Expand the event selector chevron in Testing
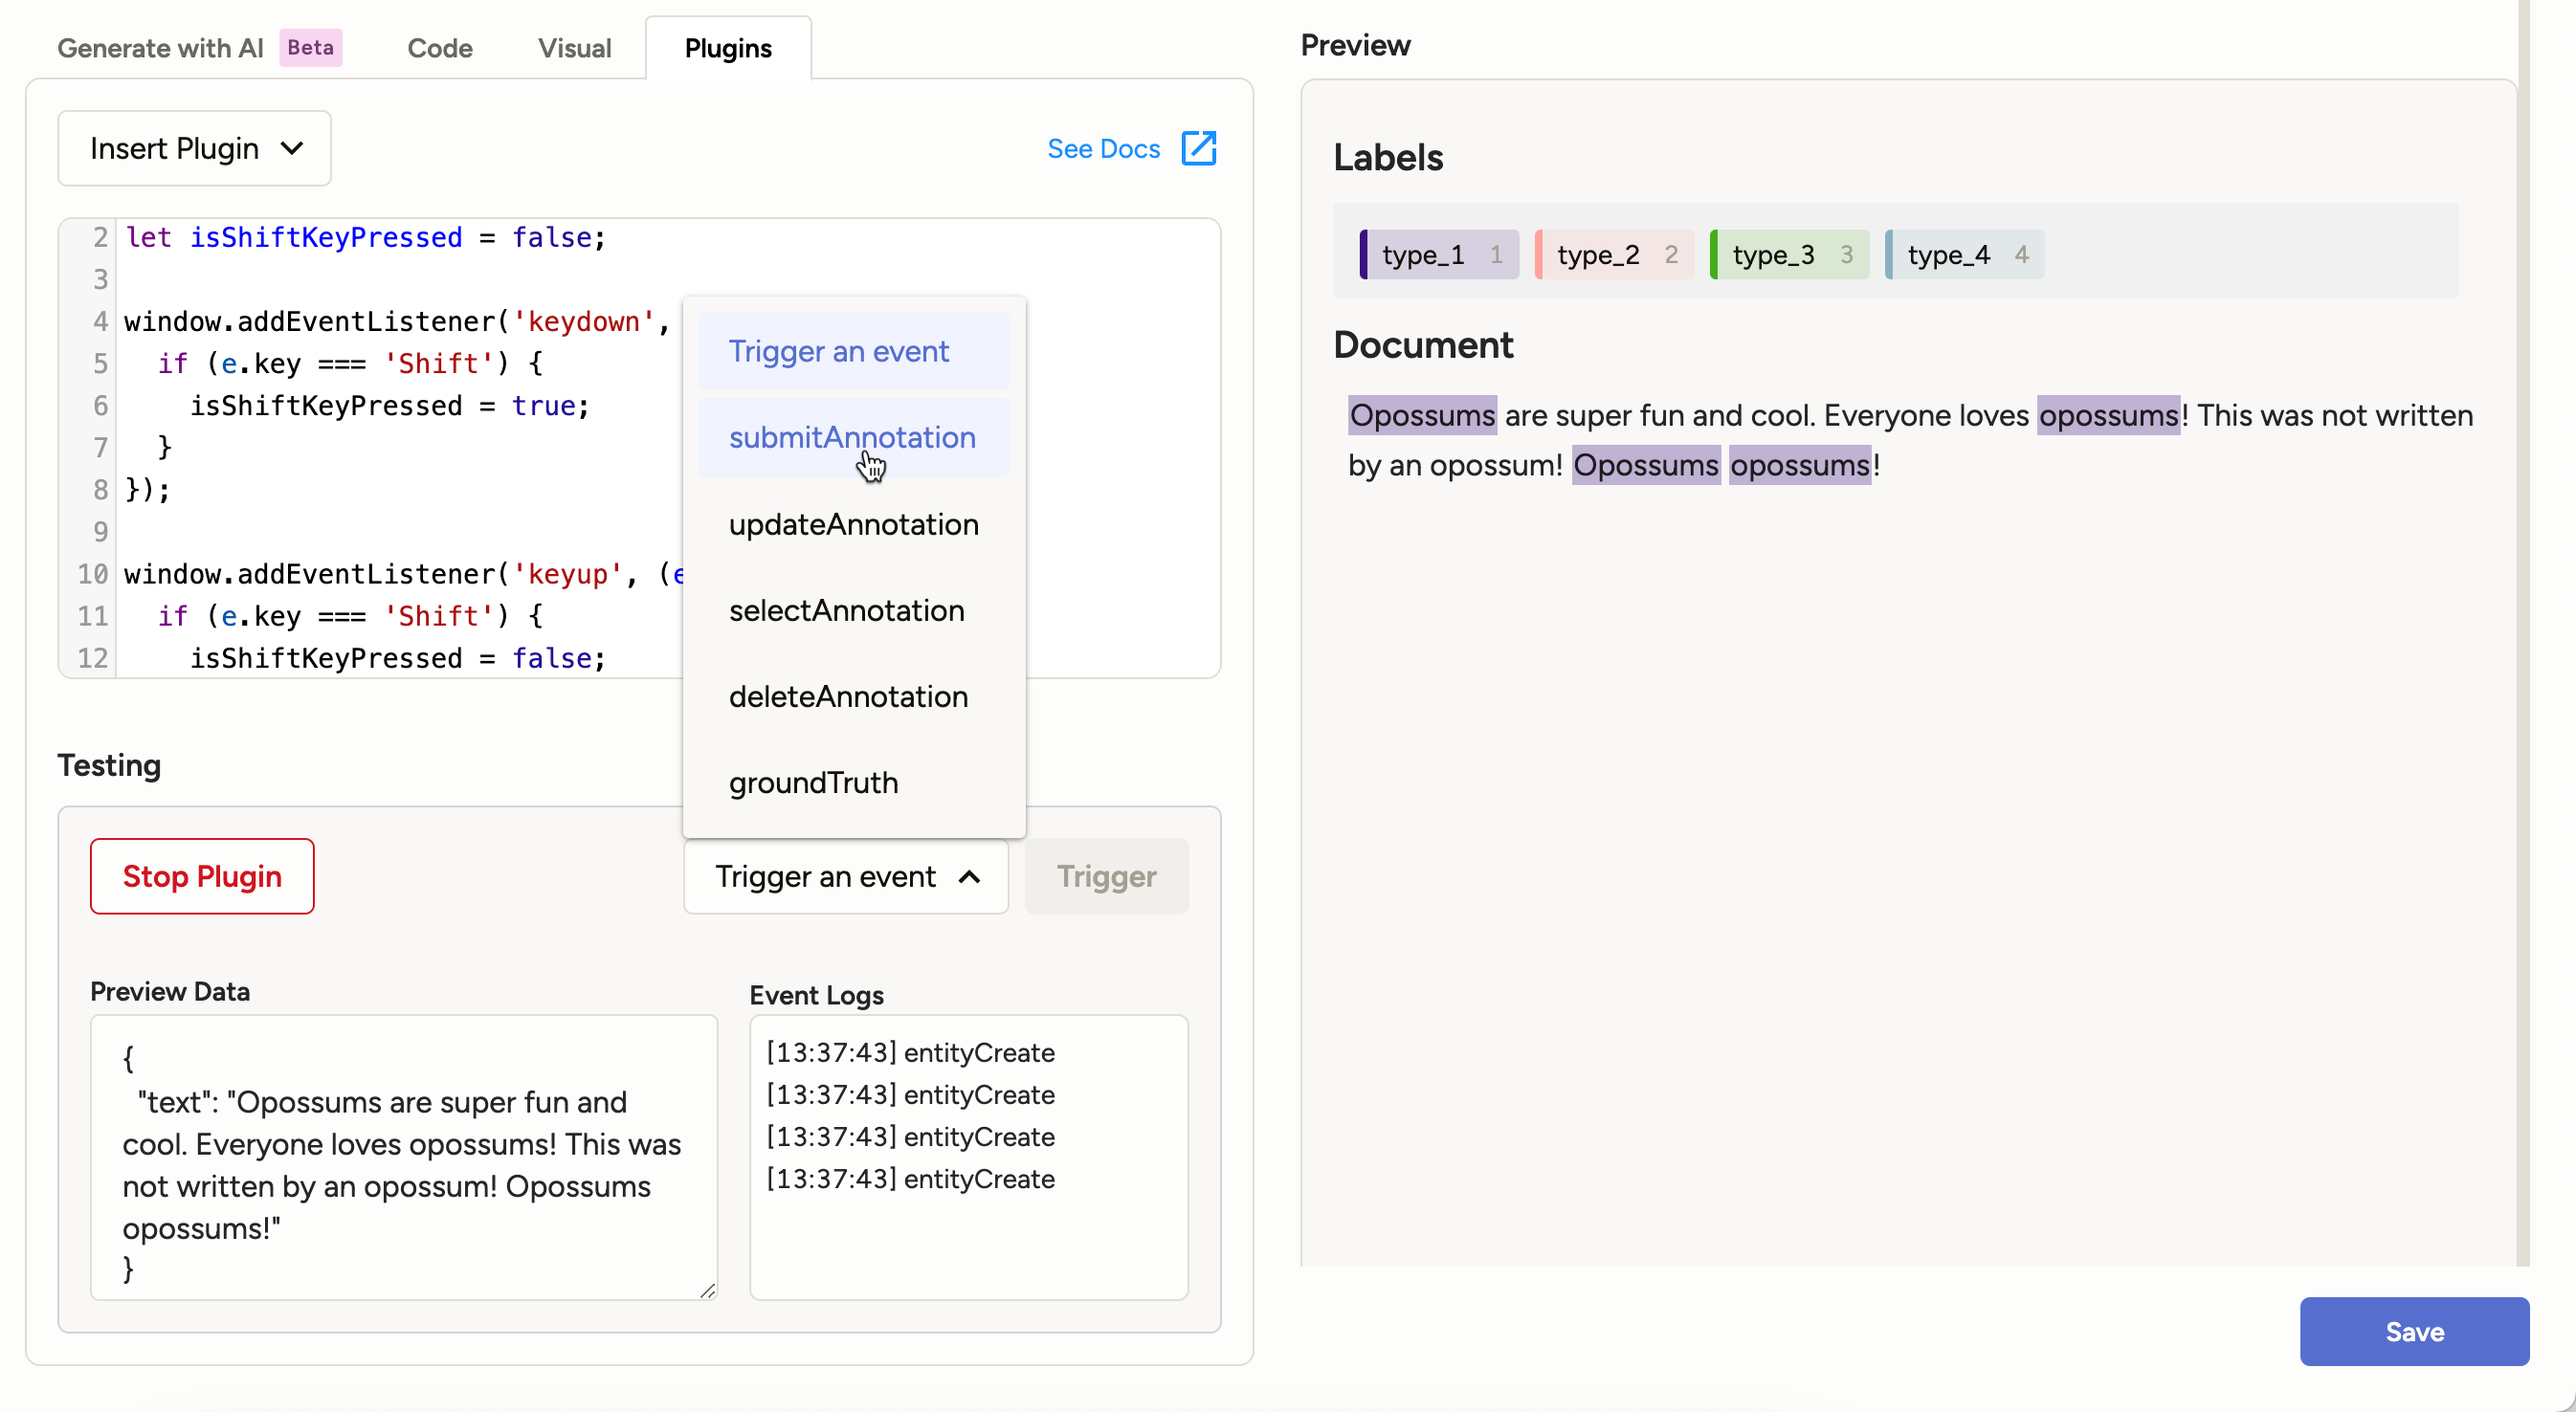Viewport: 2576px width, 1412px height. [970, 876]
